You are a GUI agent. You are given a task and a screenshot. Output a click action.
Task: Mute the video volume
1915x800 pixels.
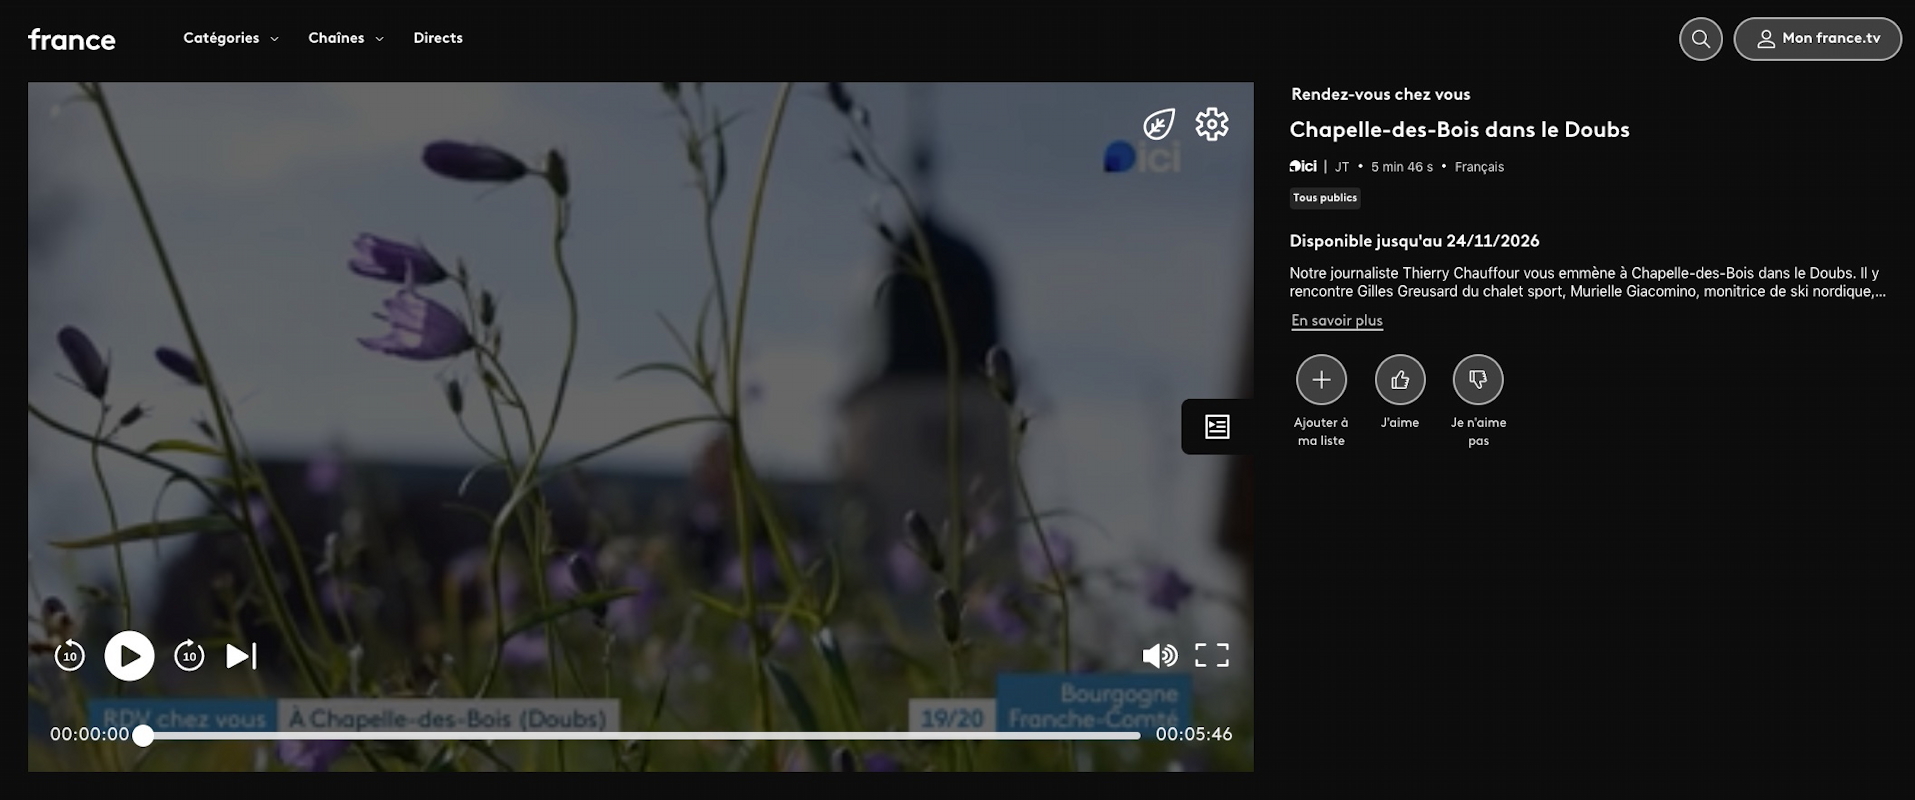1159,656
